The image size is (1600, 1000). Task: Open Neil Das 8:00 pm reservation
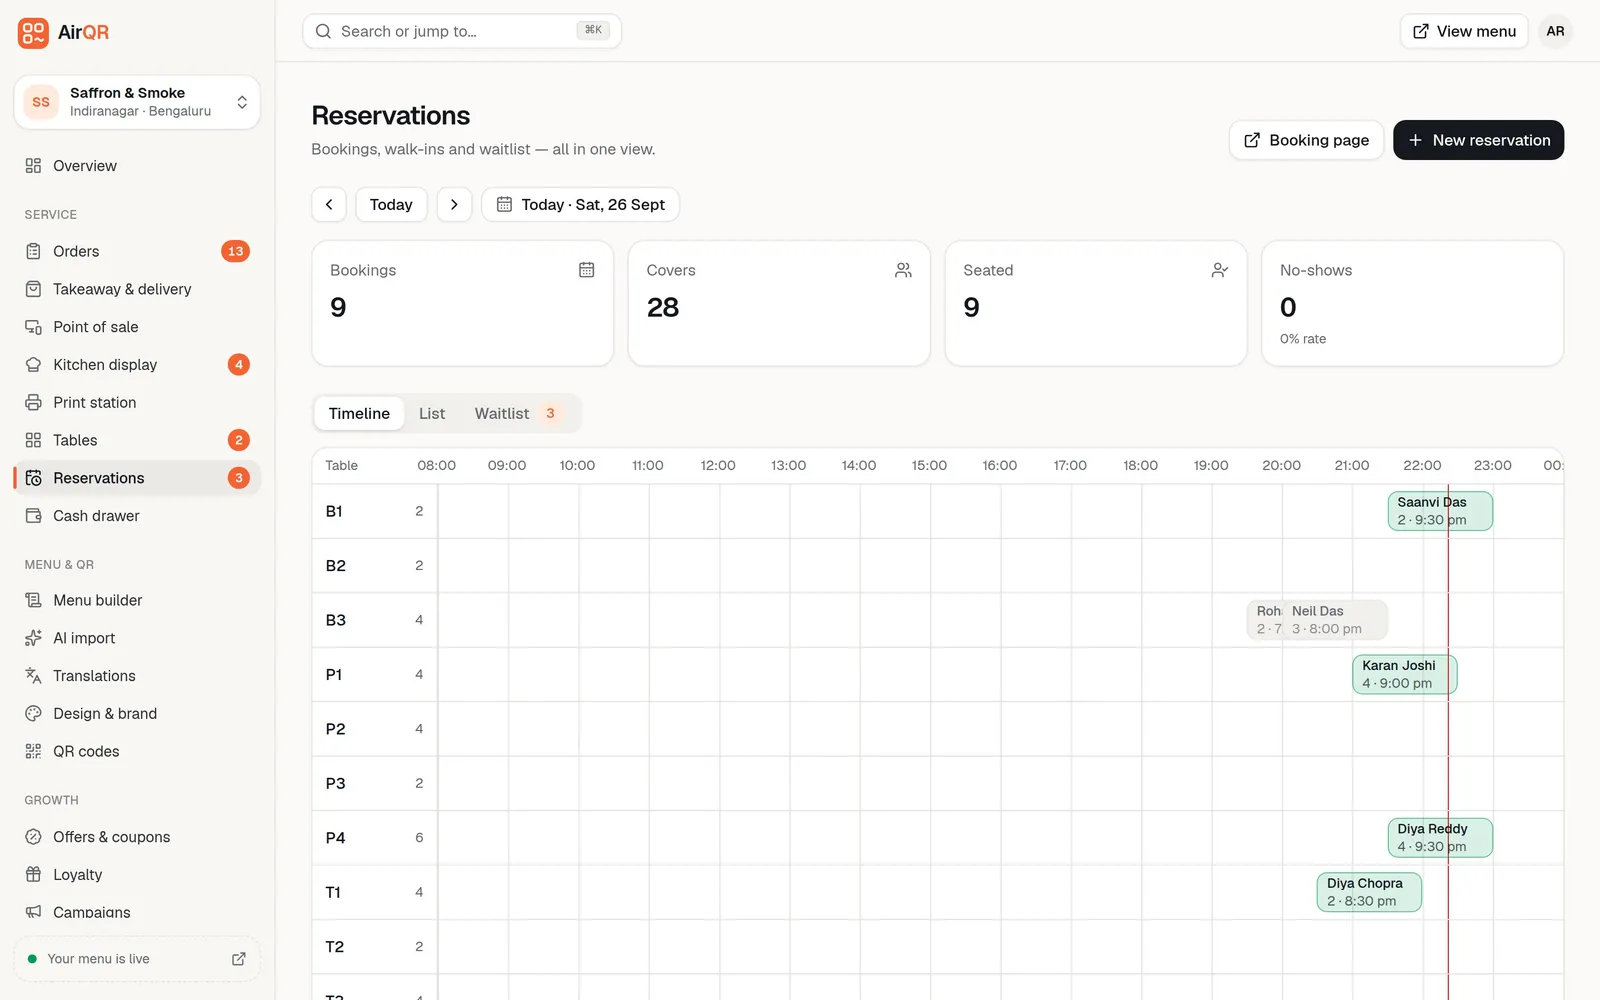point(1335,620)
